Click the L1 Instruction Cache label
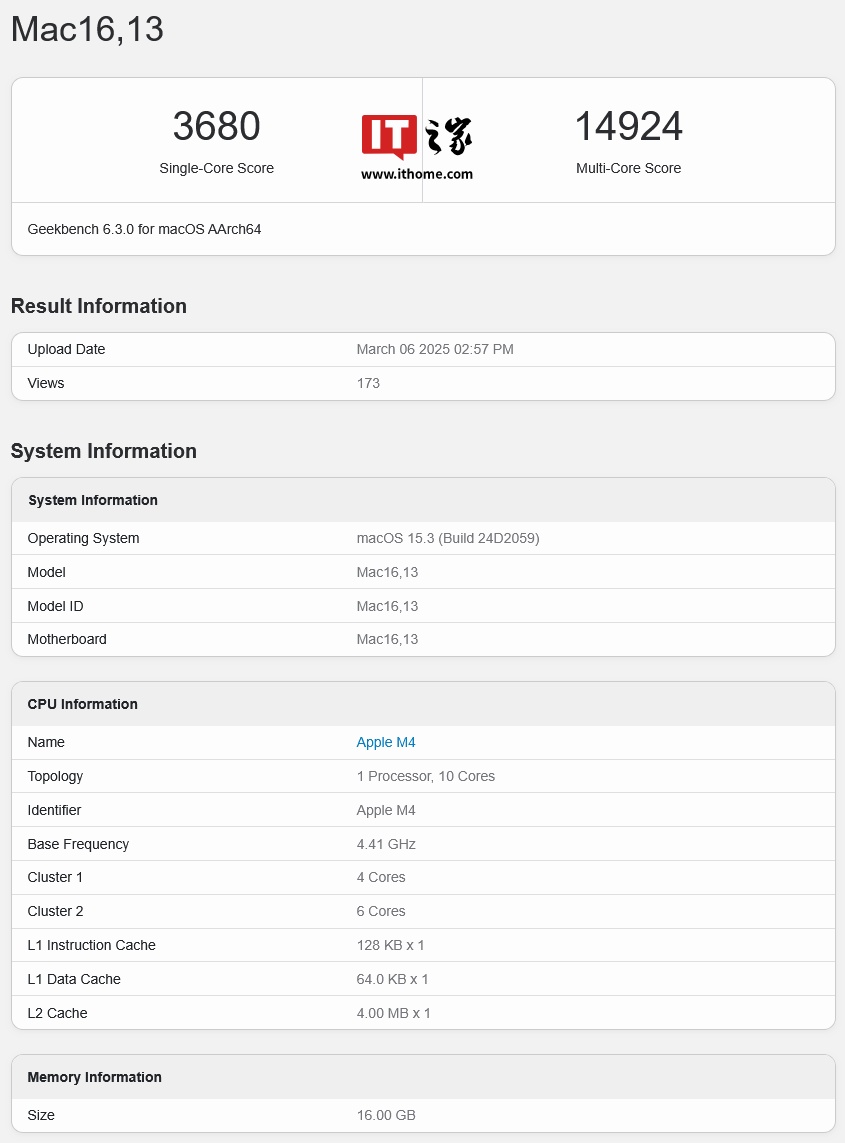The image size is (845, 1143). (x=91, y=945)
